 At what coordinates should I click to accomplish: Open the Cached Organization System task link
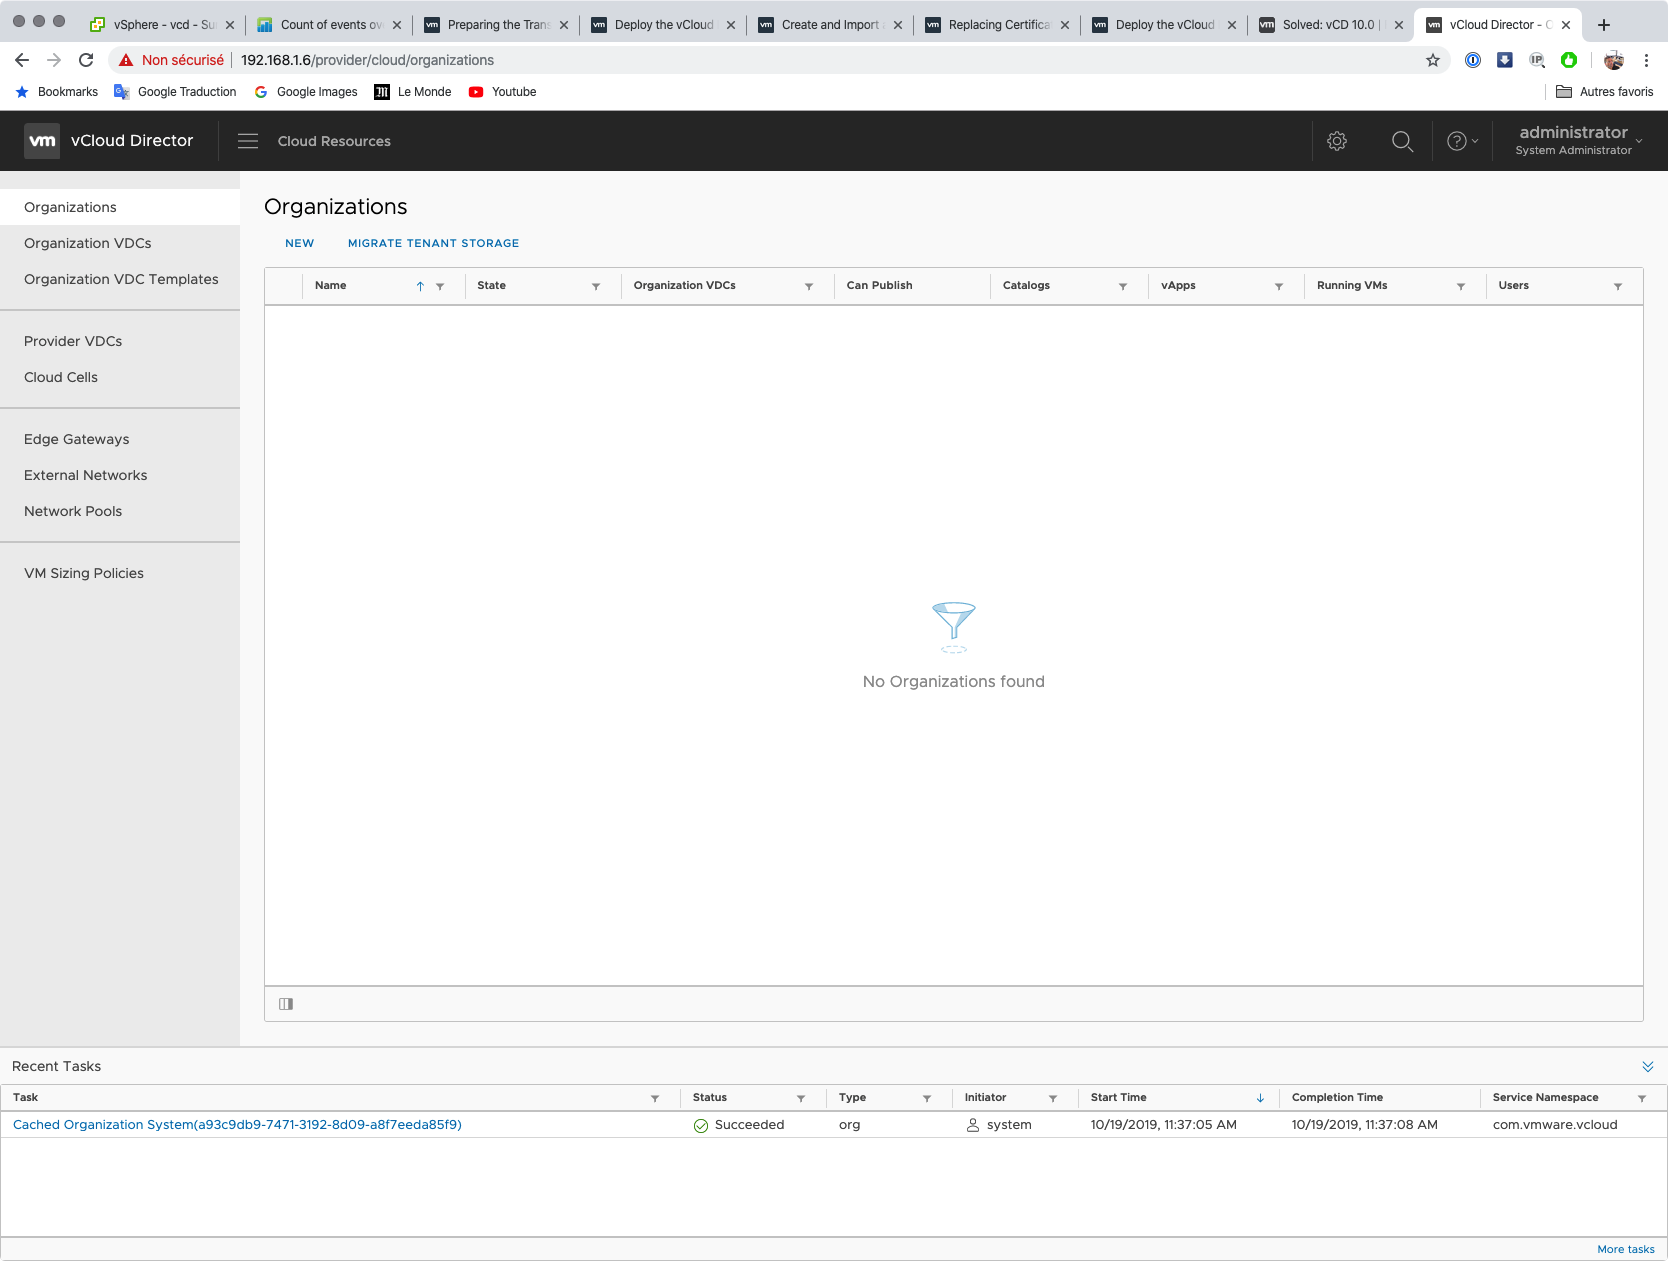237,1125
